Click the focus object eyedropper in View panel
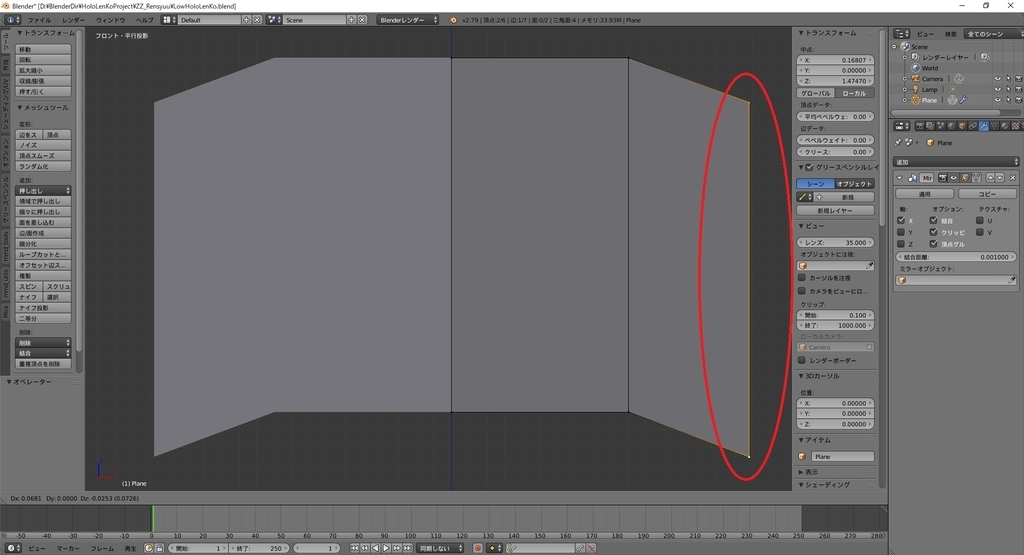 (869, 266)
